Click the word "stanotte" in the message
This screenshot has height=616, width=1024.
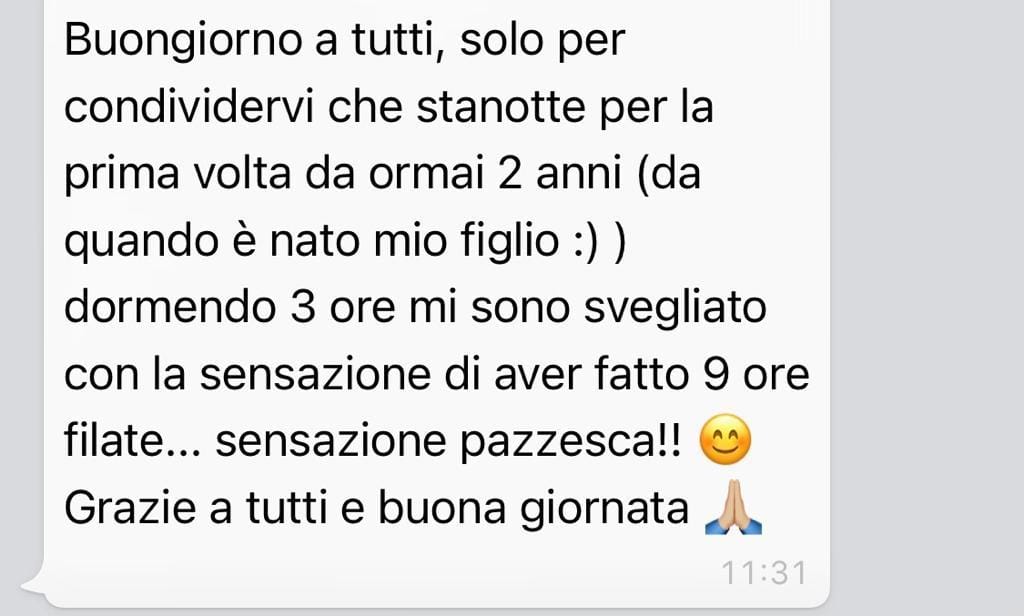[x=500, y=108]
